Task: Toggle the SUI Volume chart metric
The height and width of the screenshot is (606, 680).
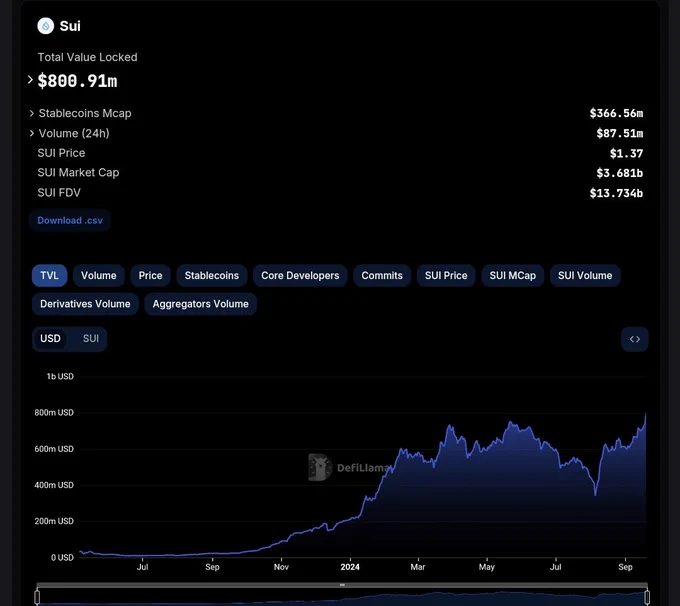Action: point(585,275)
